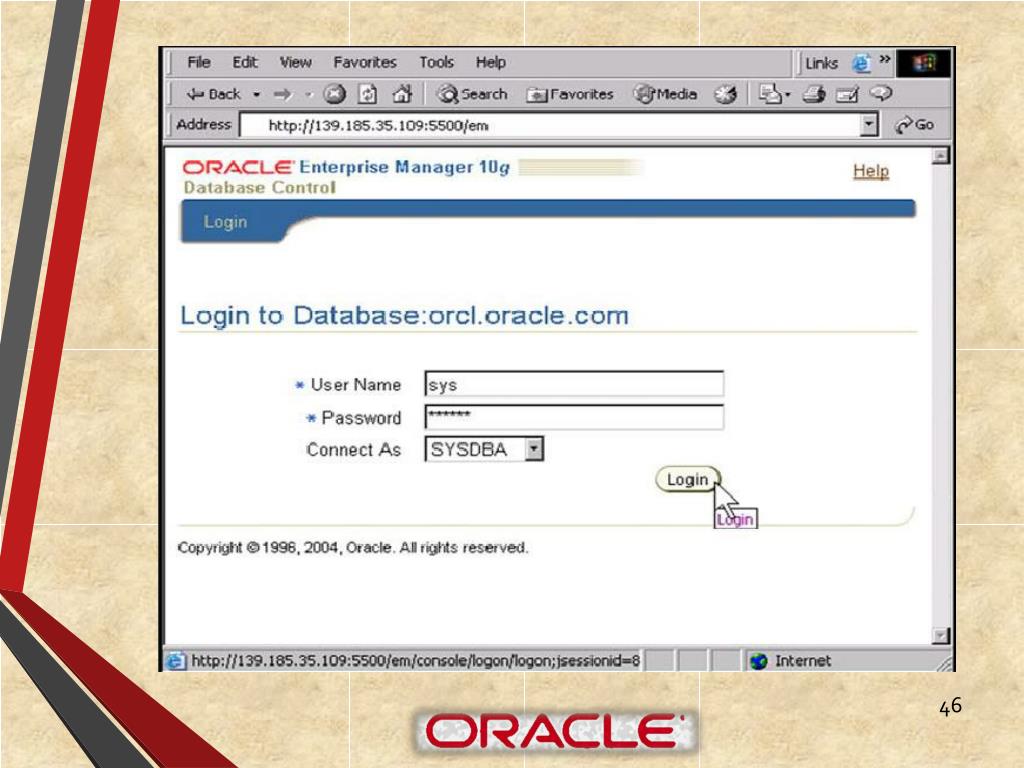Select the Login tab
Screen dimensions: 1024x768
(x=225, y=222)
